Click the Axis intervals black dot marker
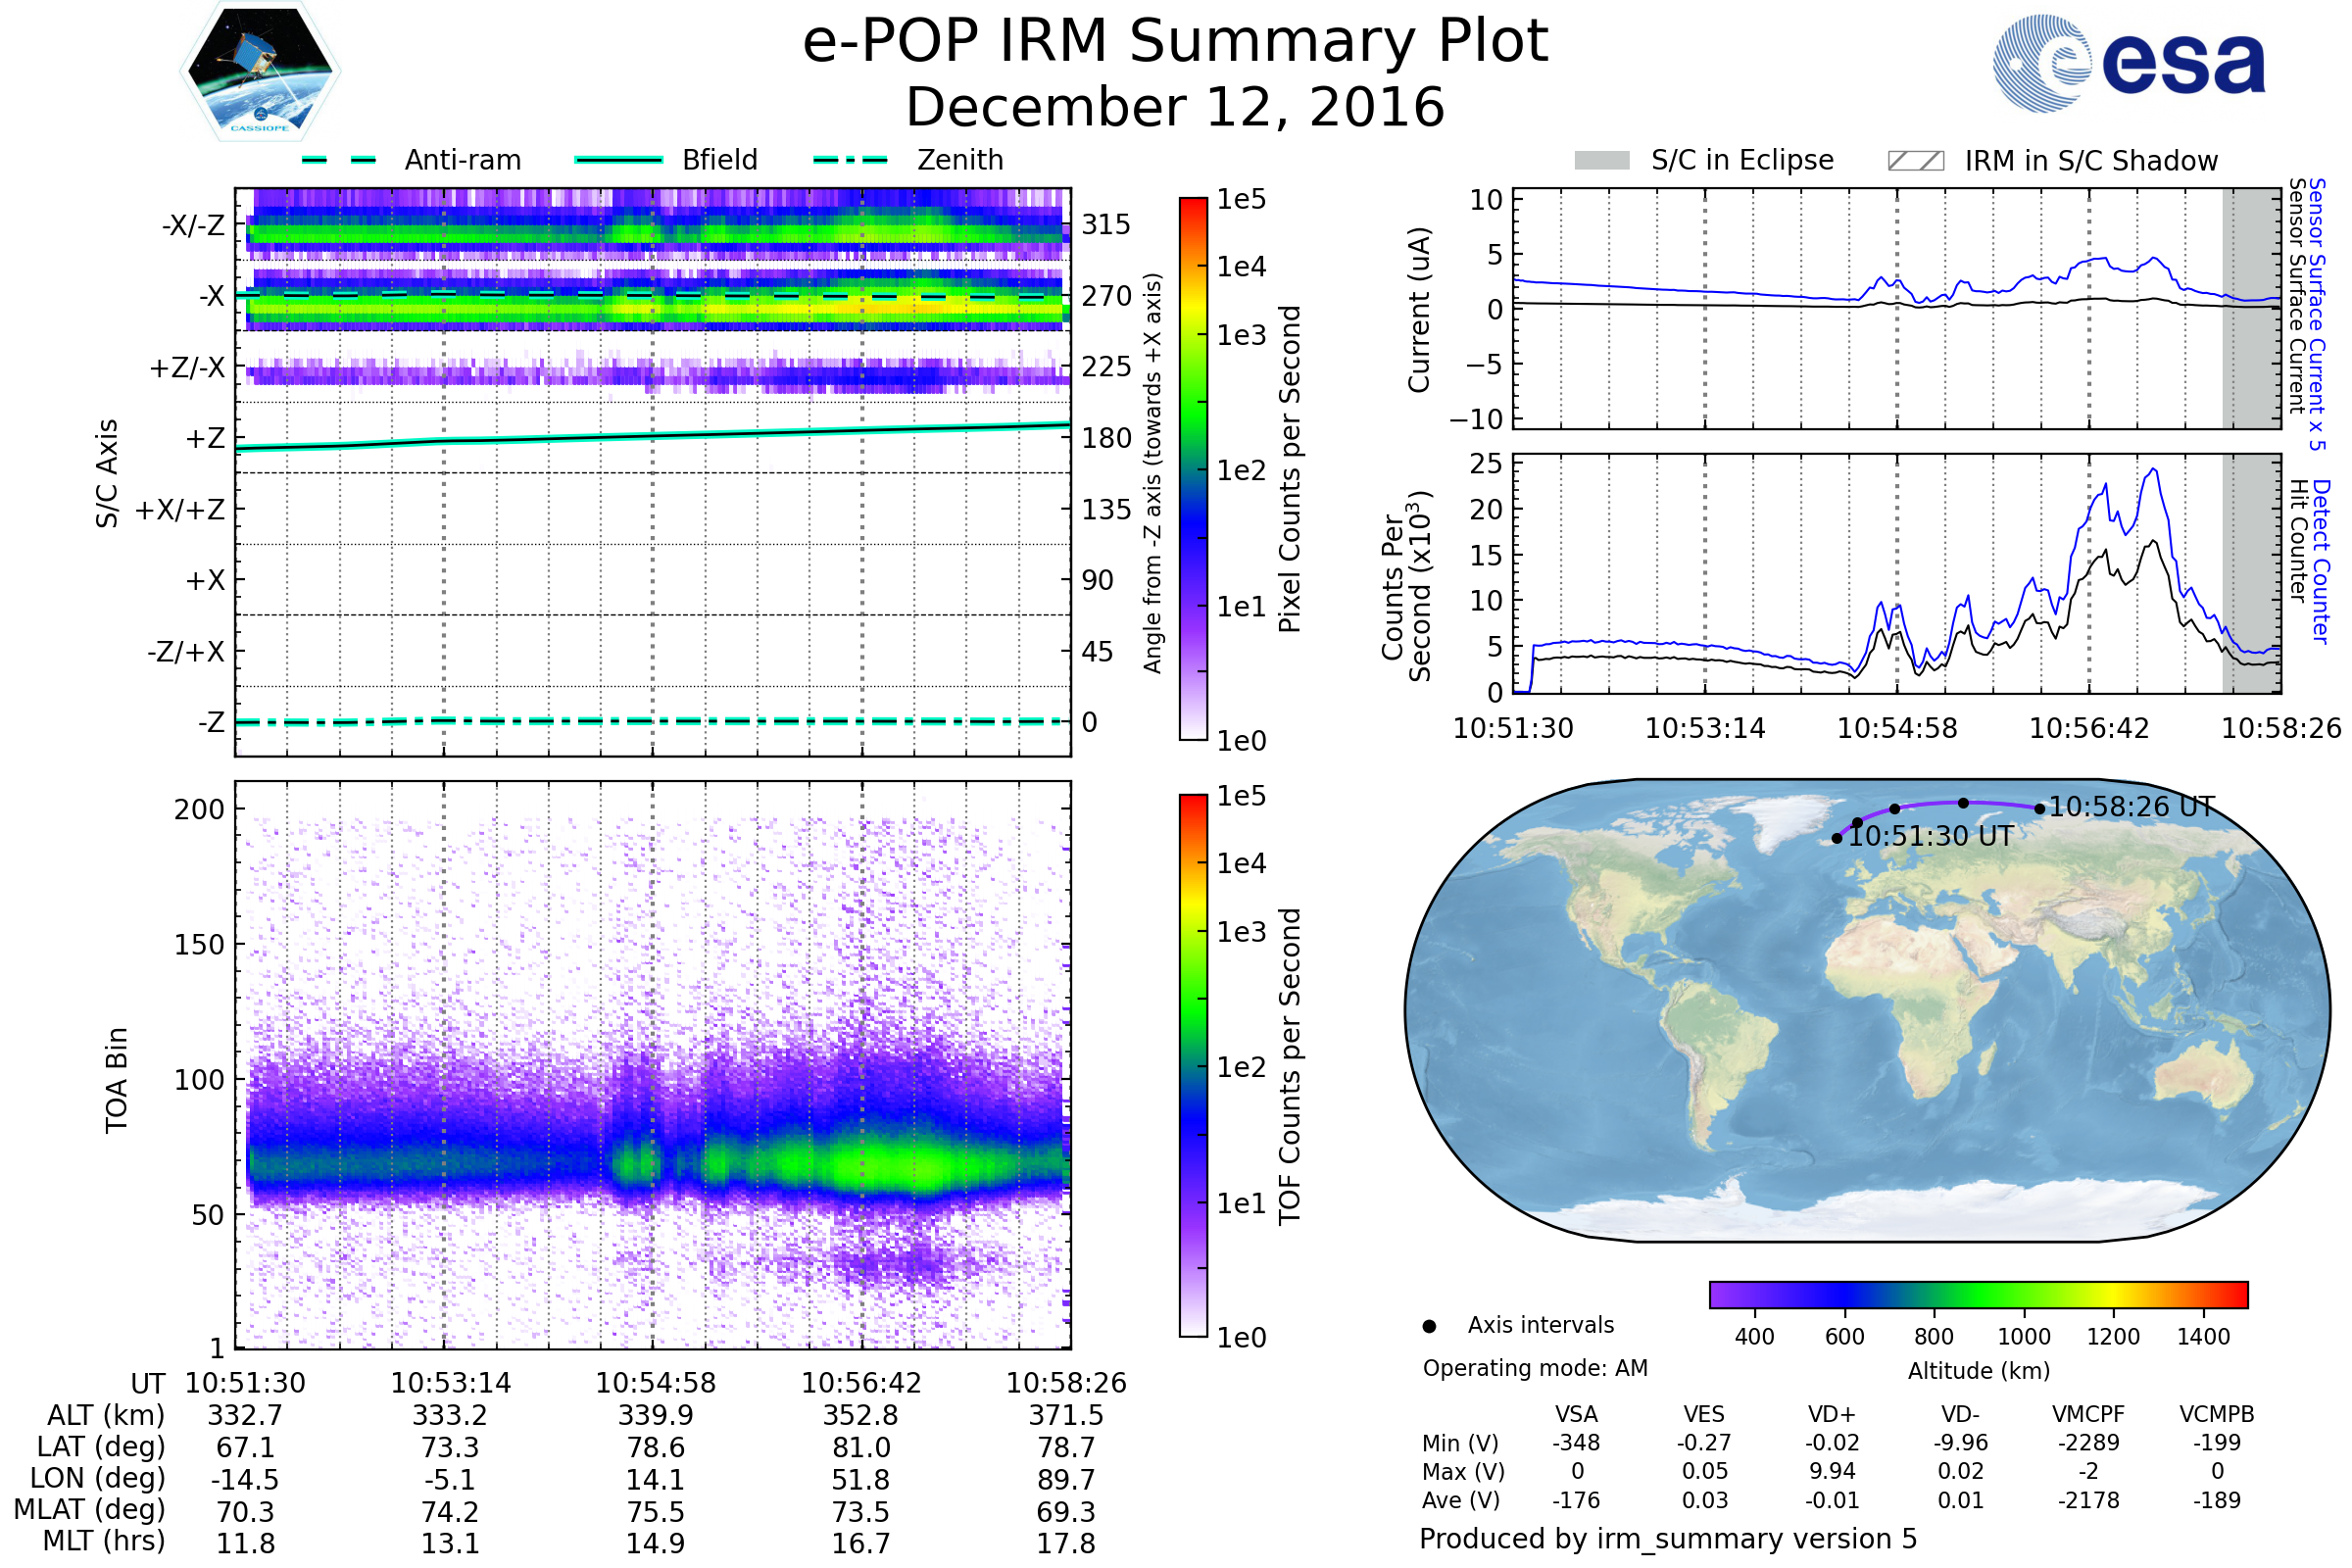The image size is (2352, 1568). [1429, 1326]
